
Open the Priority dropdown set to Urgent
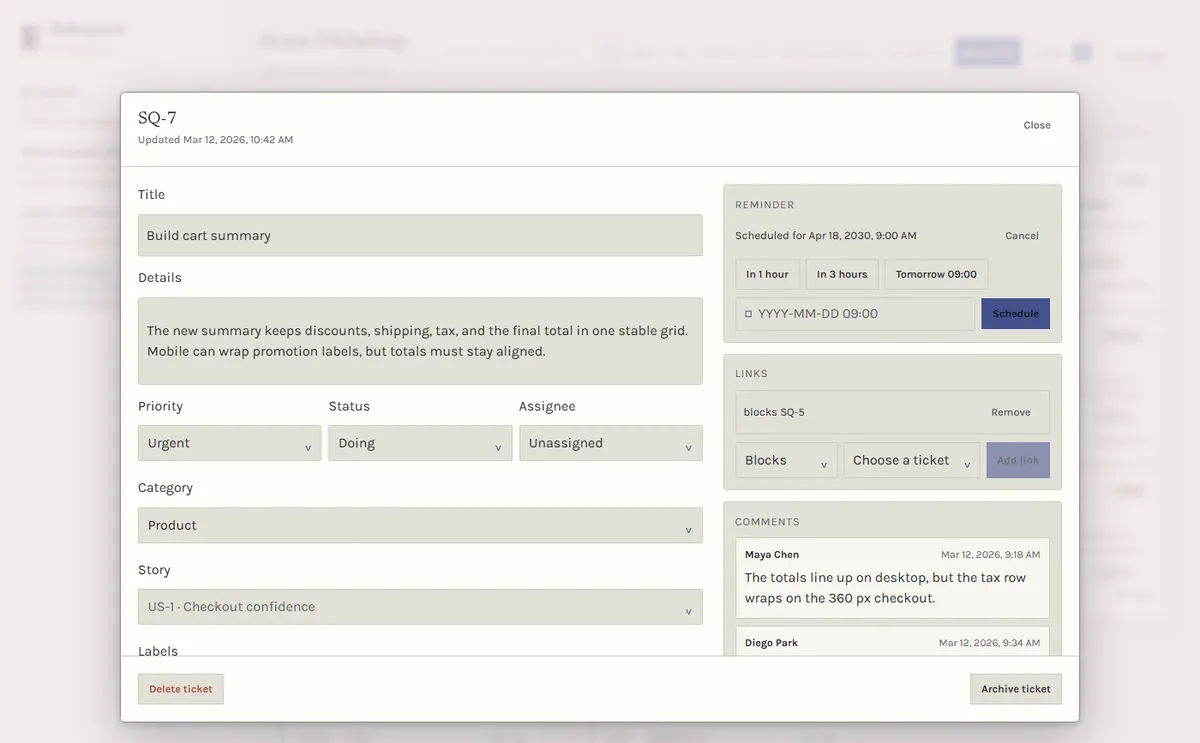pyautogui.click(x=229, y=443)
